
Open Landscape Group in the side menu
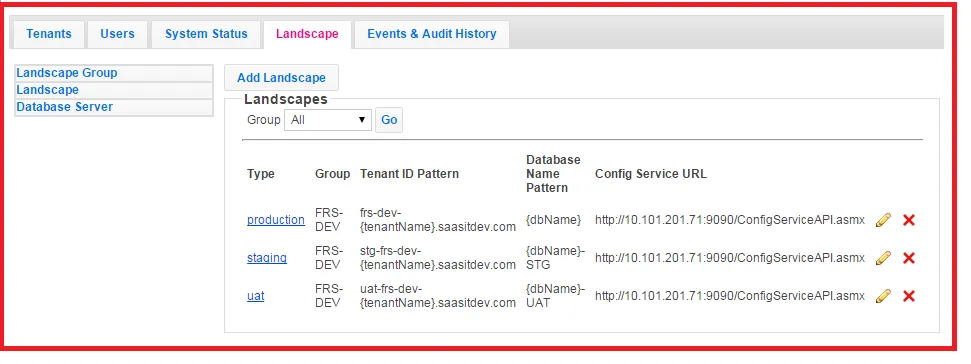click(x=113, y=73)
